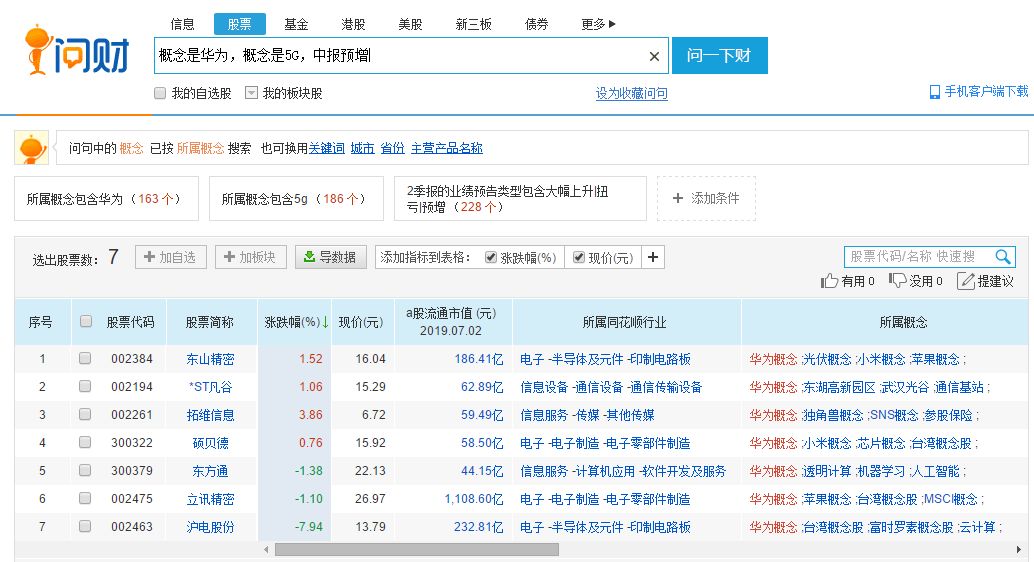Open stock 东山精密 link
The height and width of the screenshot is (562, 1034).
click(210, 359)
